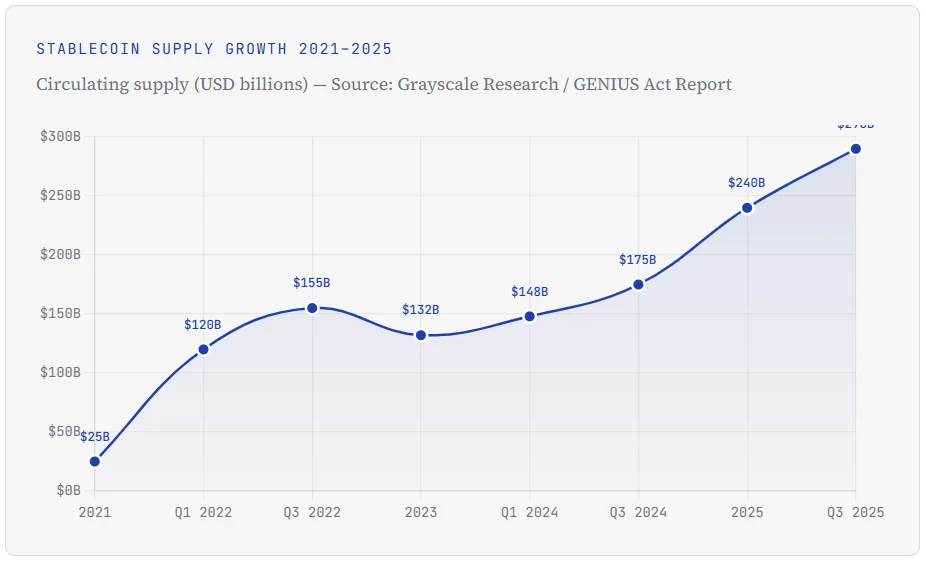Click the 2025 data point marker
The width and height of the screenshot is (926, 561).
pyautogui.click(x=747, y=208)
